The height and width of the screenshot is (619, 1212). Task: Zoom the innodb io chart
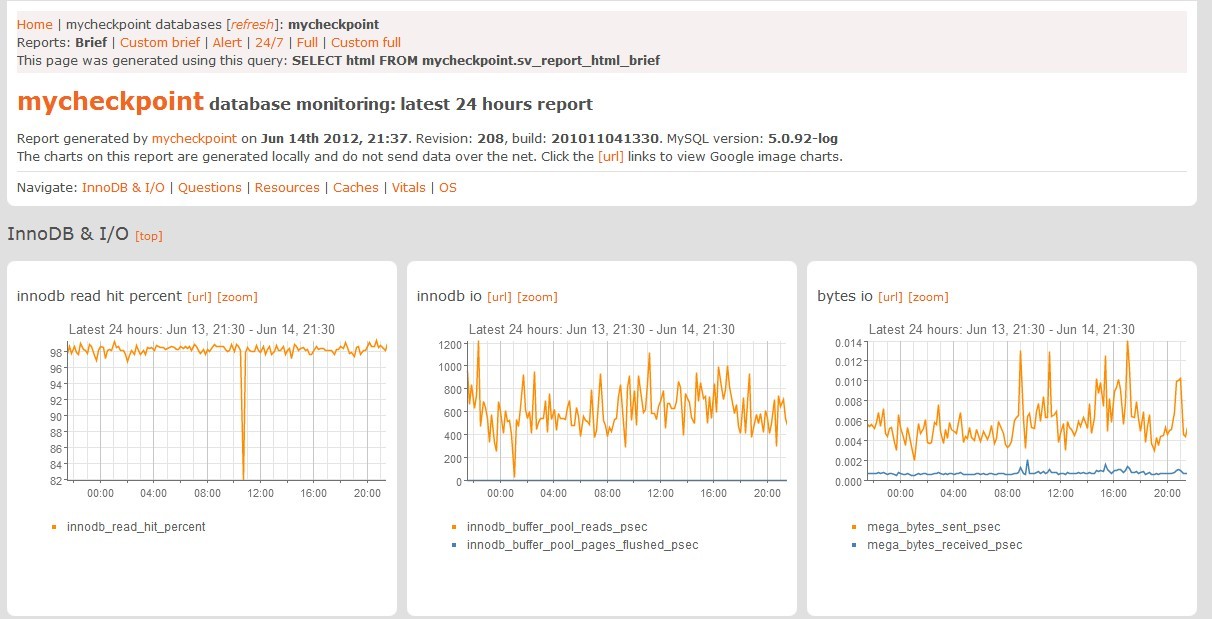click(x=537, y=297)
